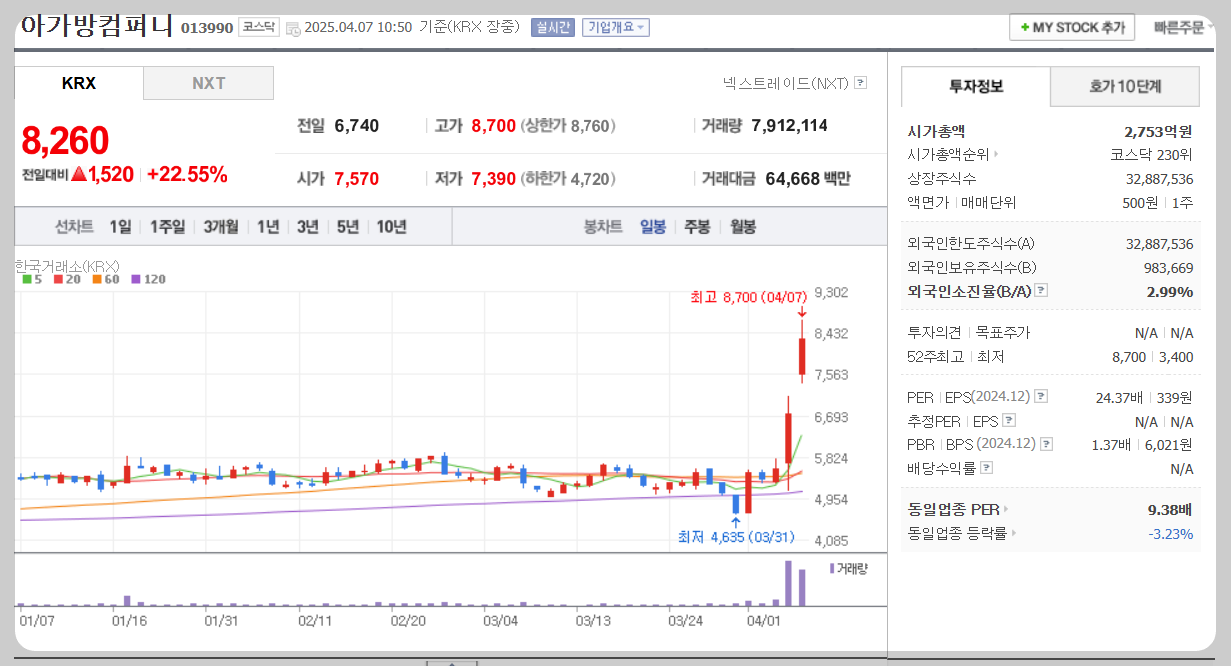Screen dimensions: 1231x666
Task: Select the 일봉 daily candle chart
Action: coord(653,227)
